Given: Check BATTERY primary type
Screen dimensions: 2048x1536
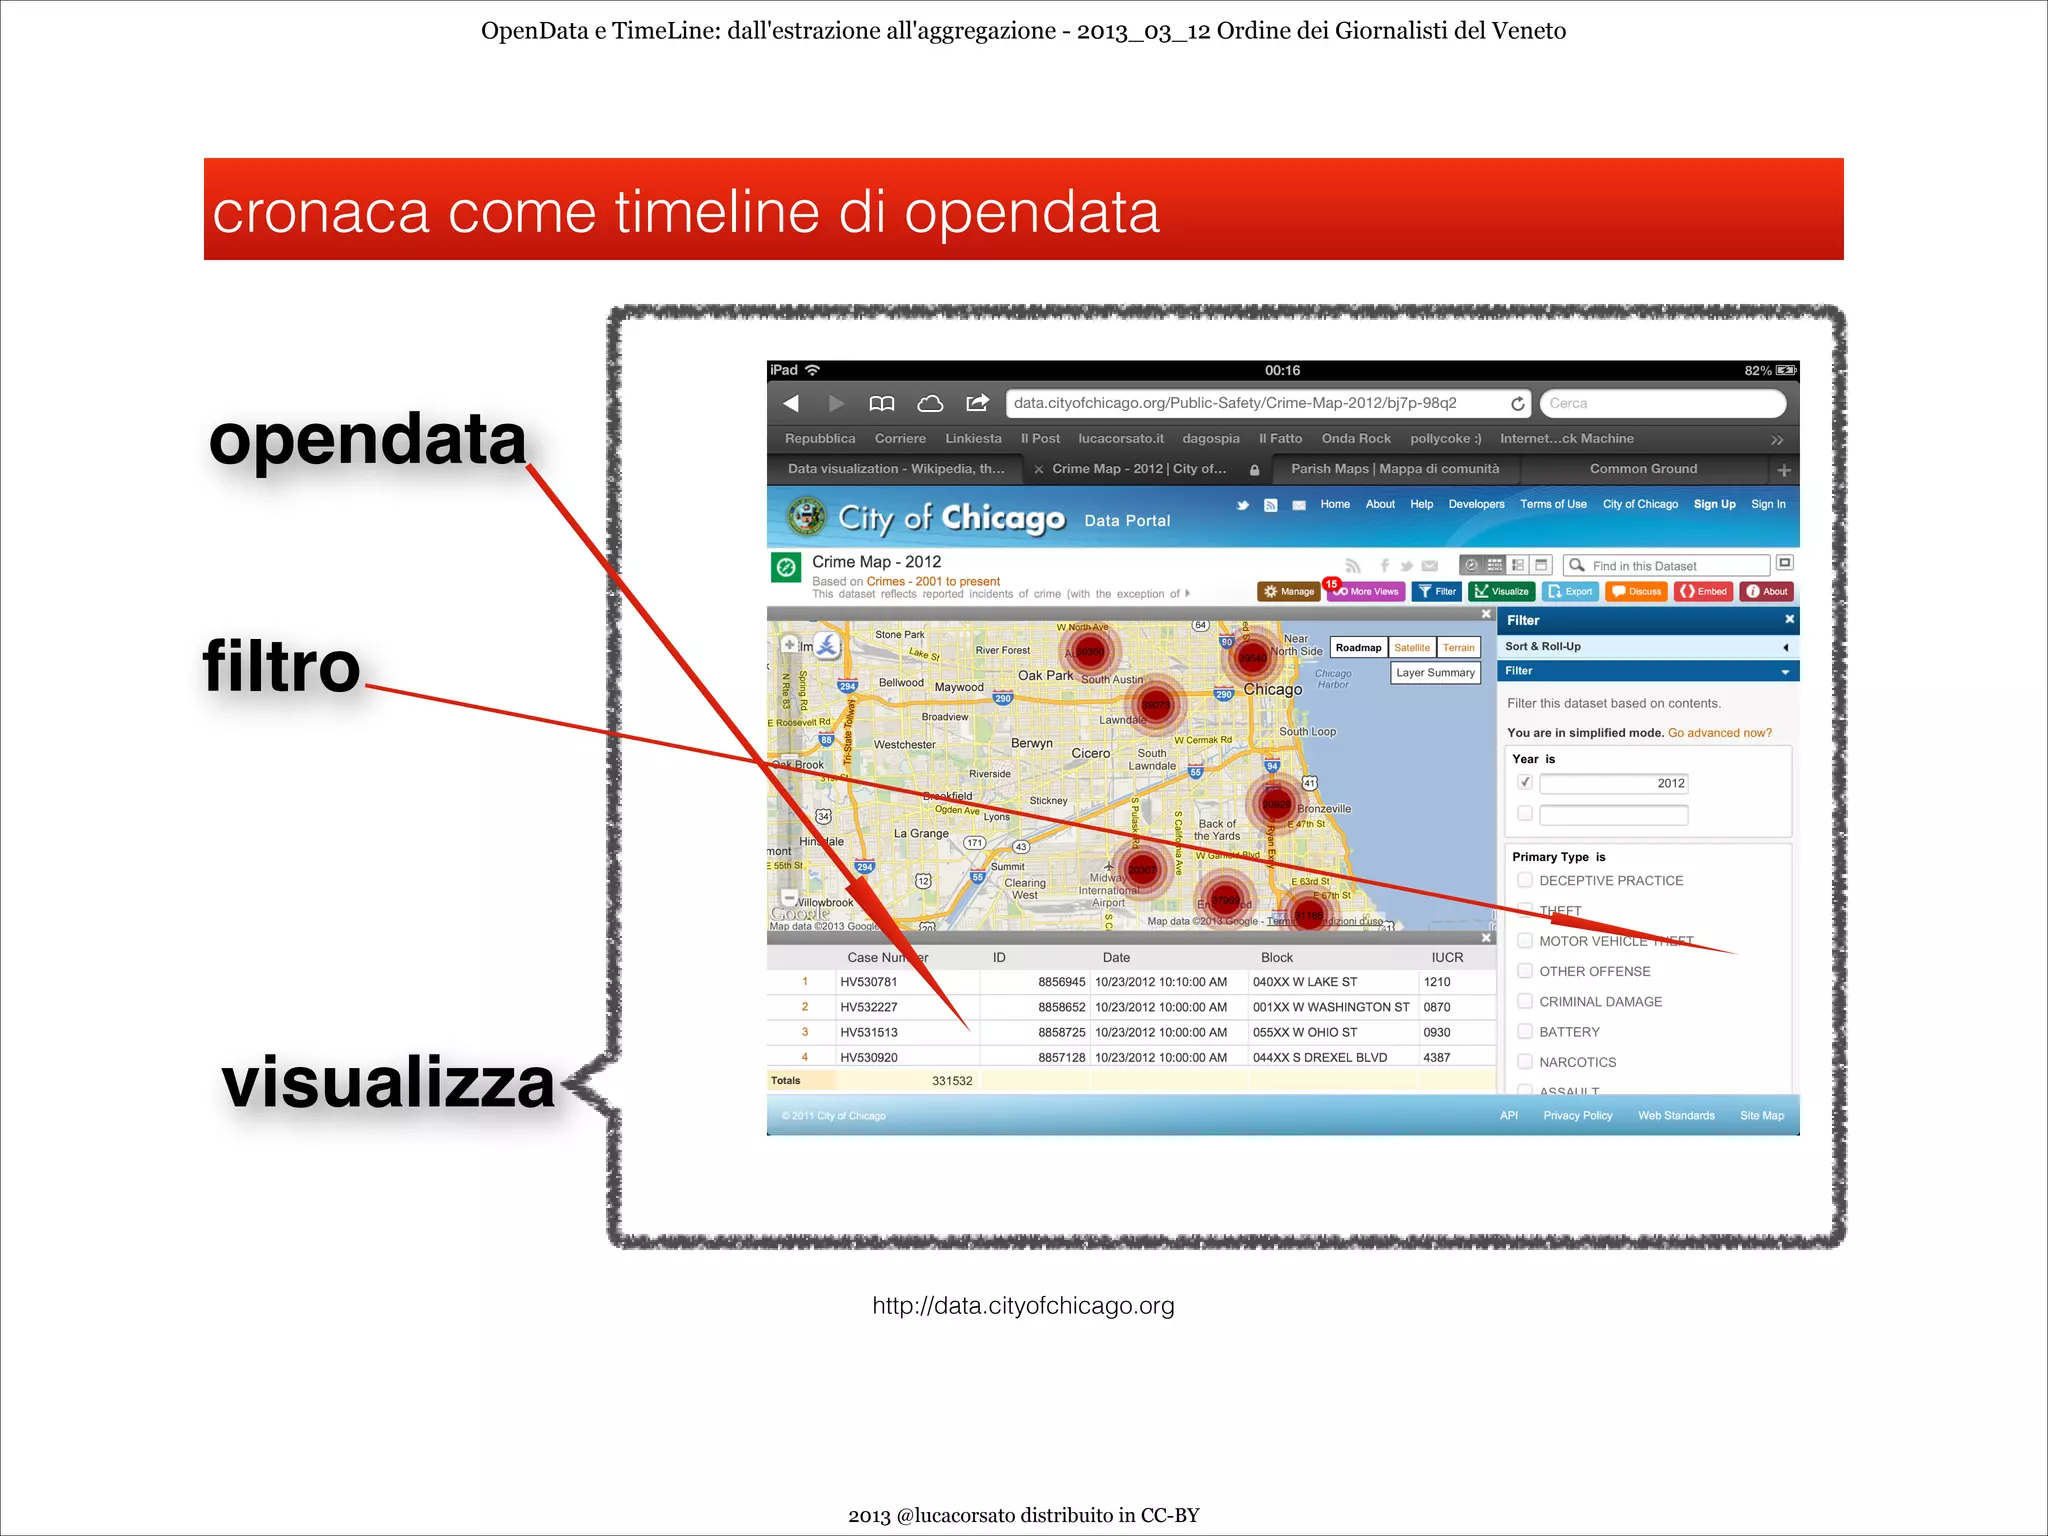Looking at the screenshot, I should (x=1525, y=1031).
